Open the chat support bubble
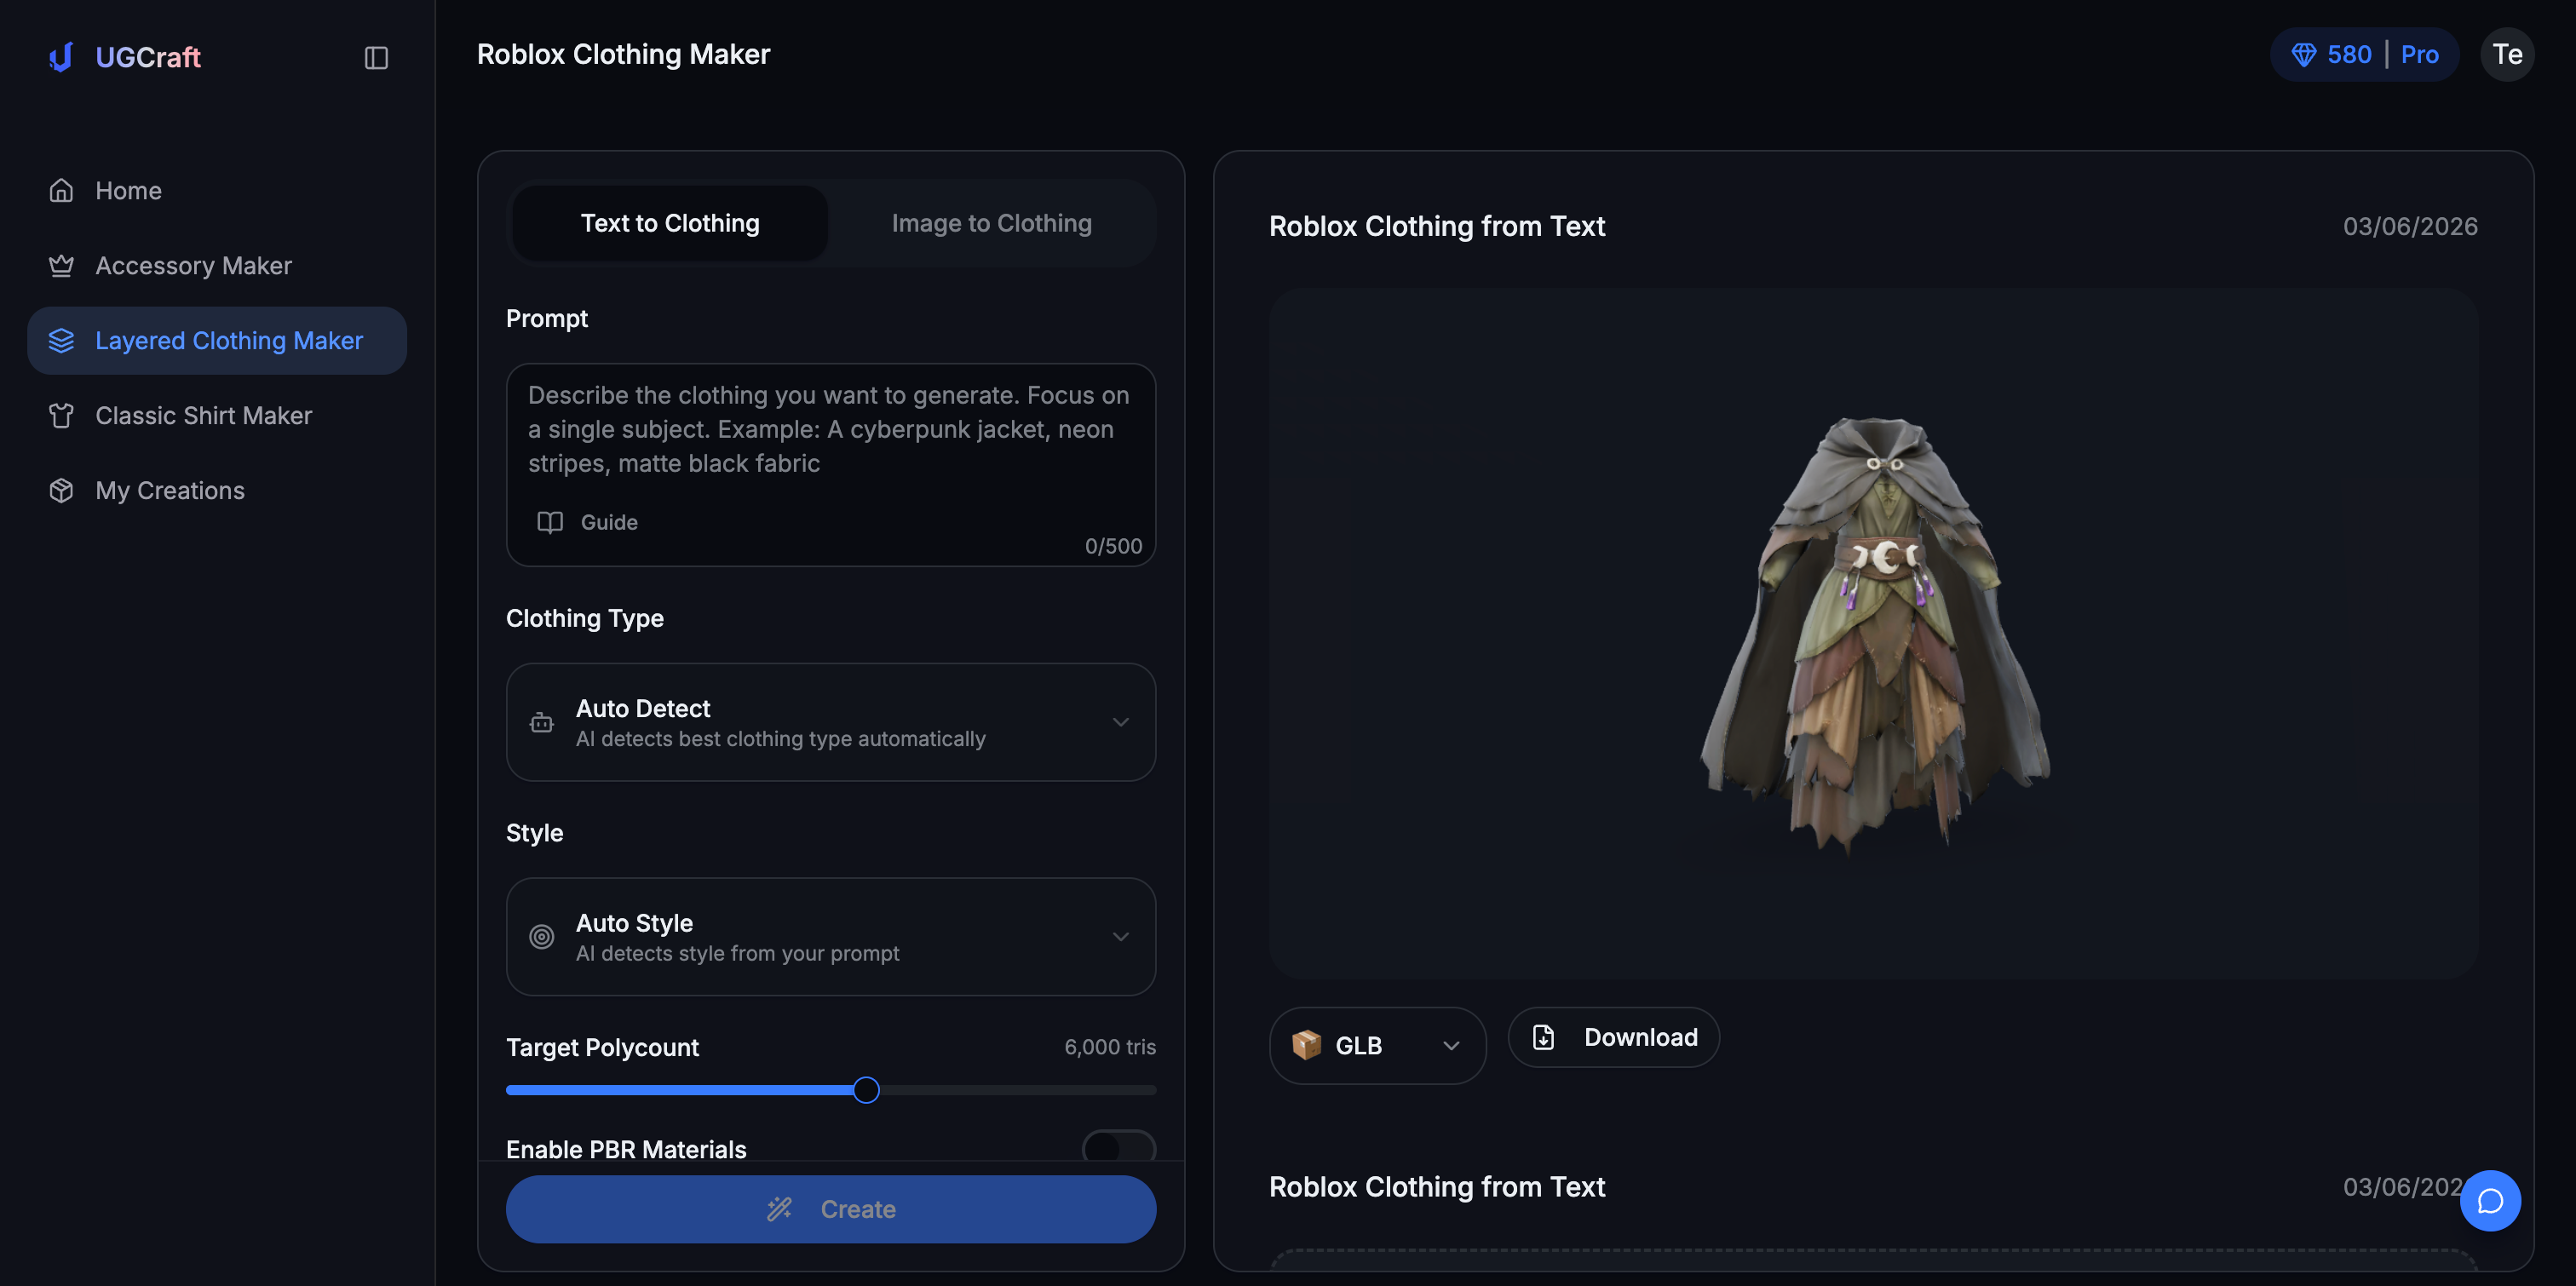The image size is (2576, 1286). click(x=2490, y=1200)
